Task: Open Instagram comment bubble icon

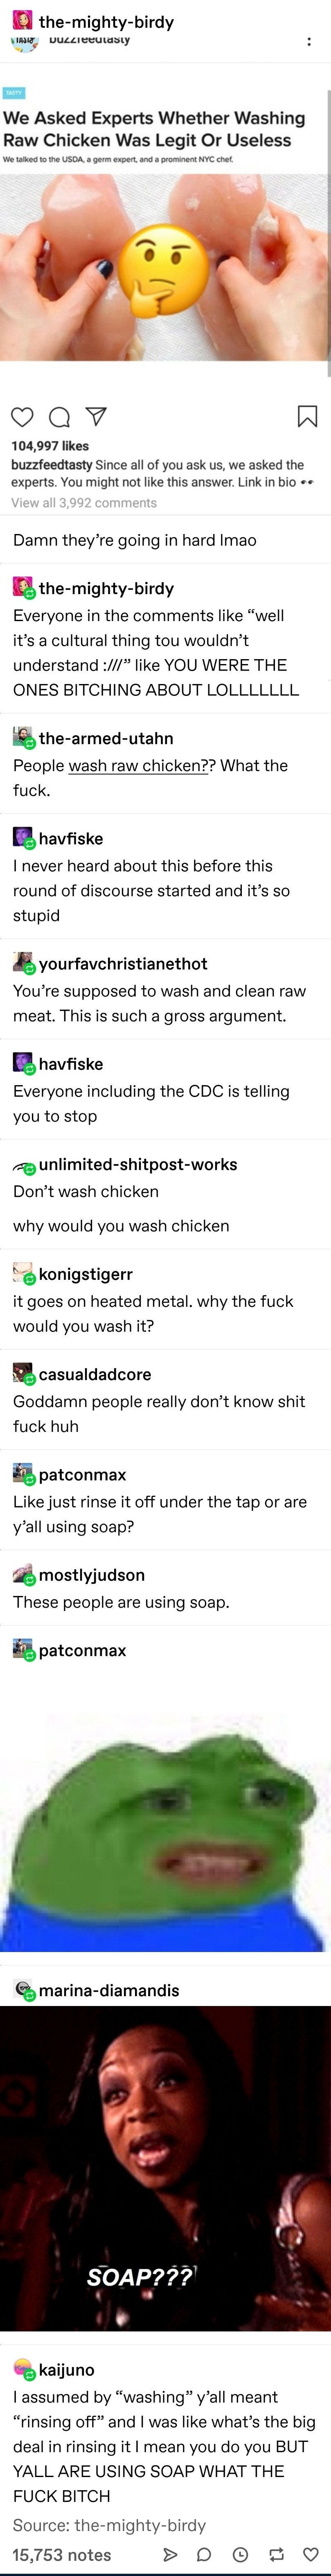Action: (59, 417)
